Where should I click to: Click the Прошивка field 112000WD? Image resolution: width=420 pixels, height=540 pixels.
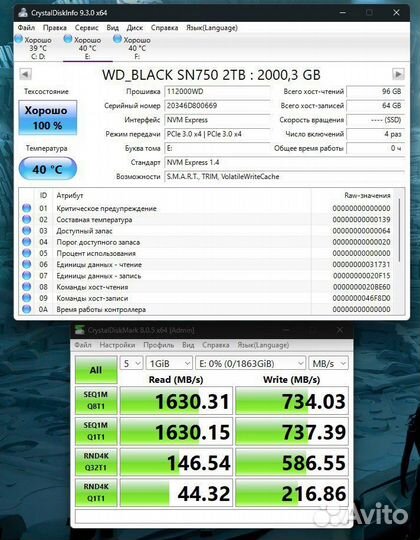(x=217, y=92)
